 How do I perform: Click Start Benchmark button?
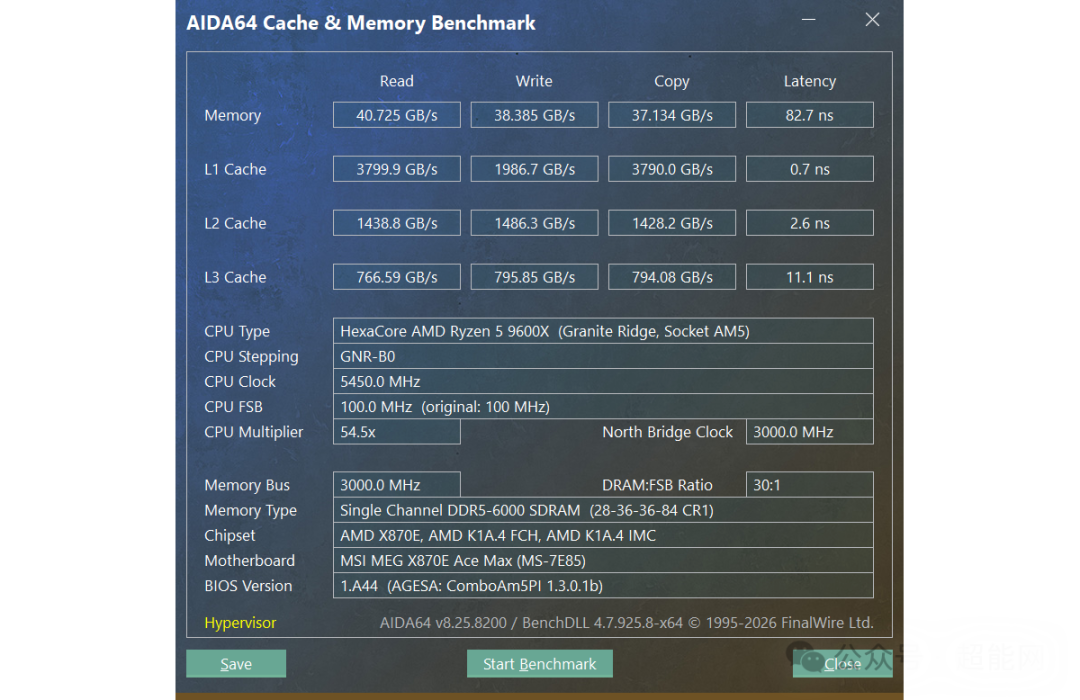coord(539,663)
